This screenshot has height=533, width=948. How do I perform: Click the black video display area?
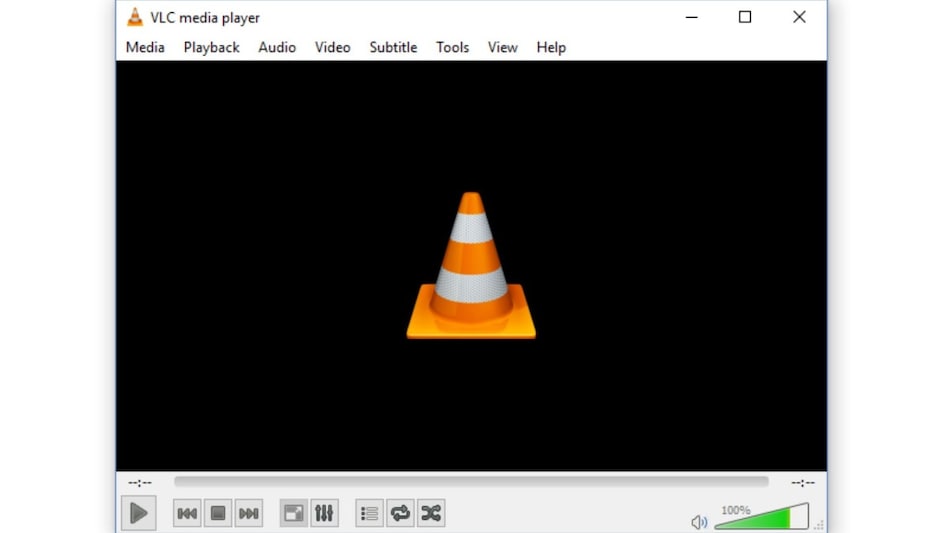click(x=471, y=265)
